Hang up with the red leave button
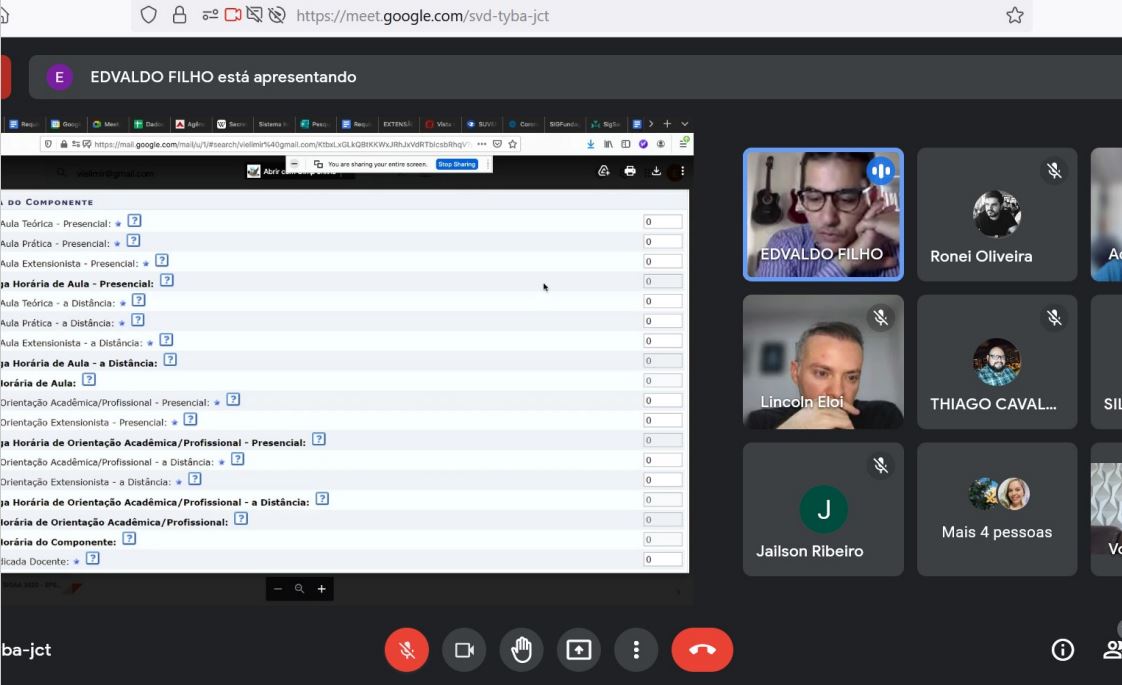The height and width of the screenshot is (685, 1122). point(702,650)
